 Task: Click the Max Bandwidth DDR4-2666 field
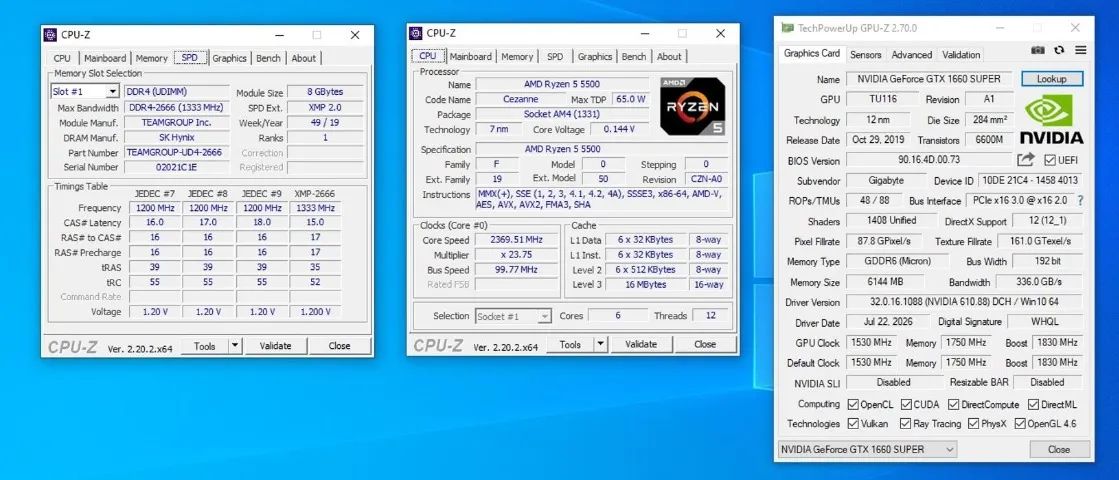point(177,108)
